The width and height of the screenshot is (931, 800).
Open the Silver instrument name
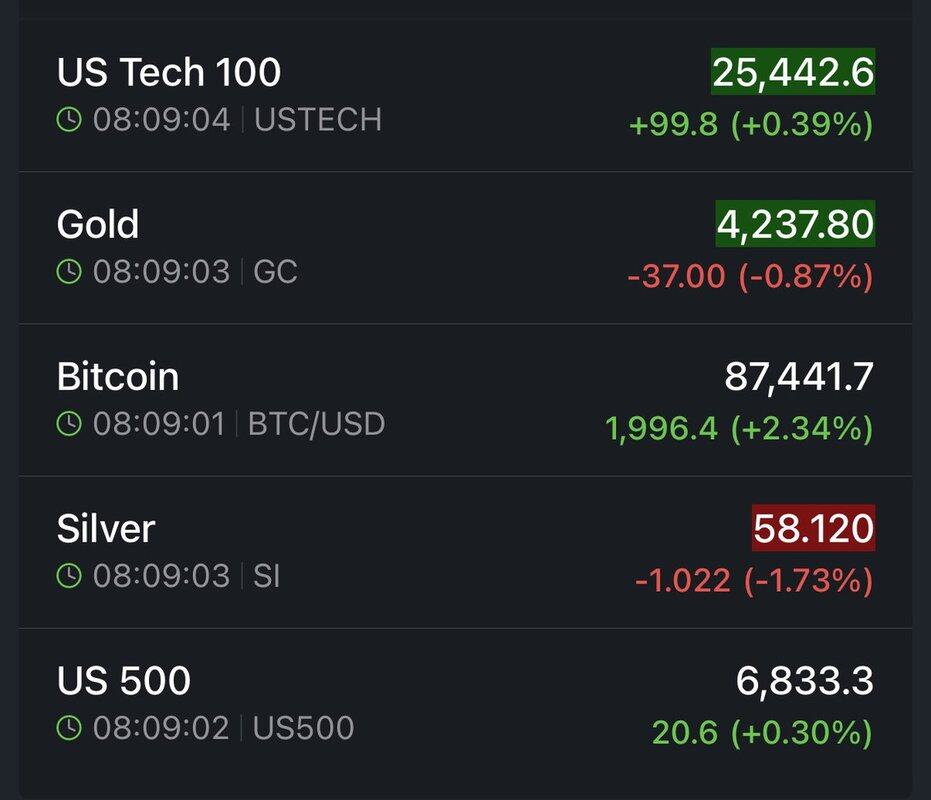(106, 529)
